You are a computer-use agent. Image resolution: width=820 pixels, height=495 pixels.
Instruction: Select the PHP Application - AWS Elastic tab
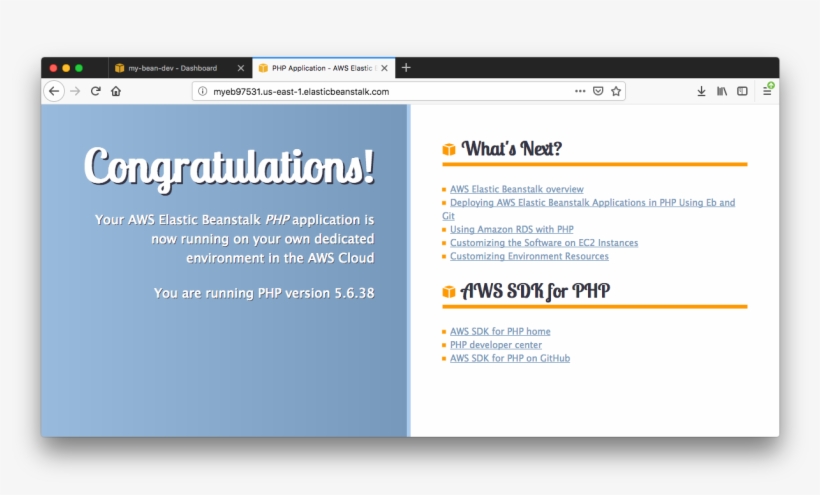coord(323,68)
